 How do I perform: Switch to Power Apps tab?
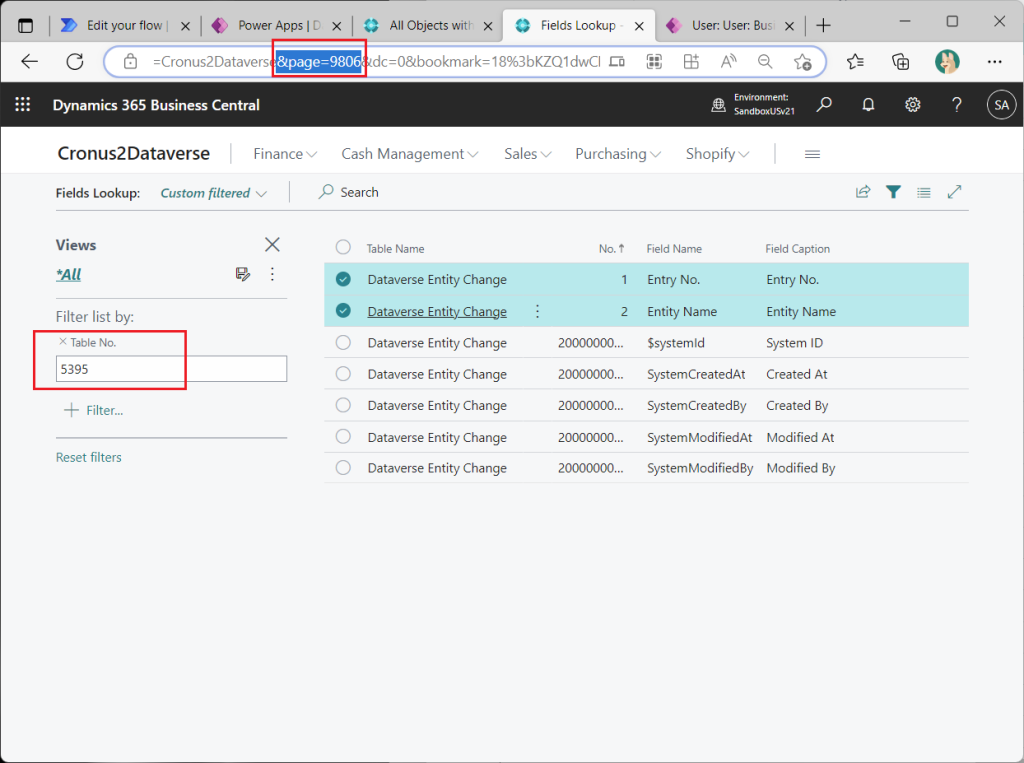278,25
